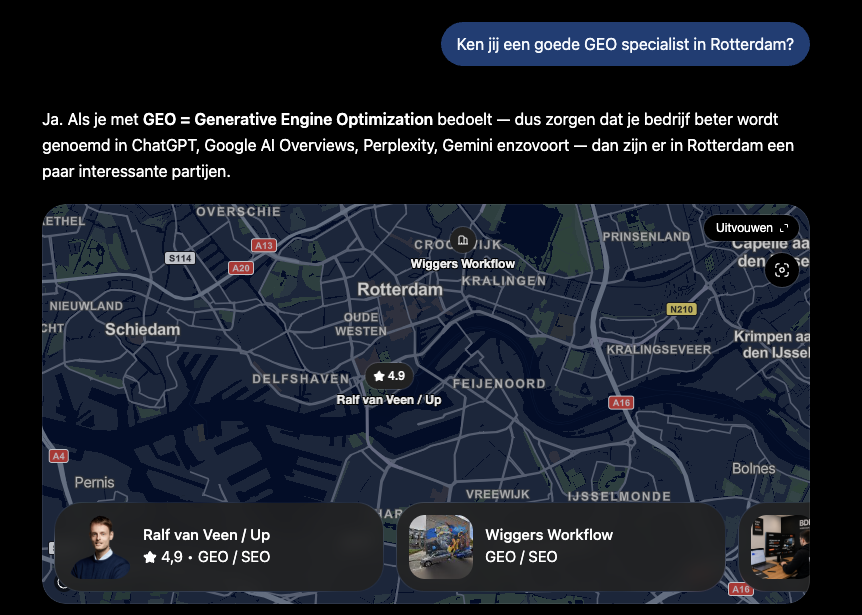Click the N210 road shield on map
This screenshot has height=615, width=862.
click(682, 309)
